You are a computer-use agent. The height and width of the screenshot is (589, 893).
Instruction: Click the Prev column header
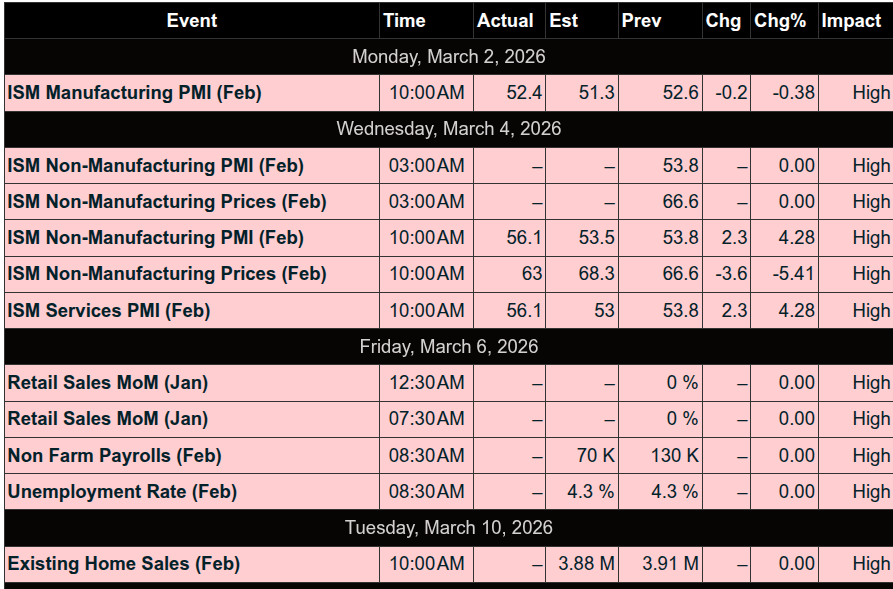click(641, 21)
